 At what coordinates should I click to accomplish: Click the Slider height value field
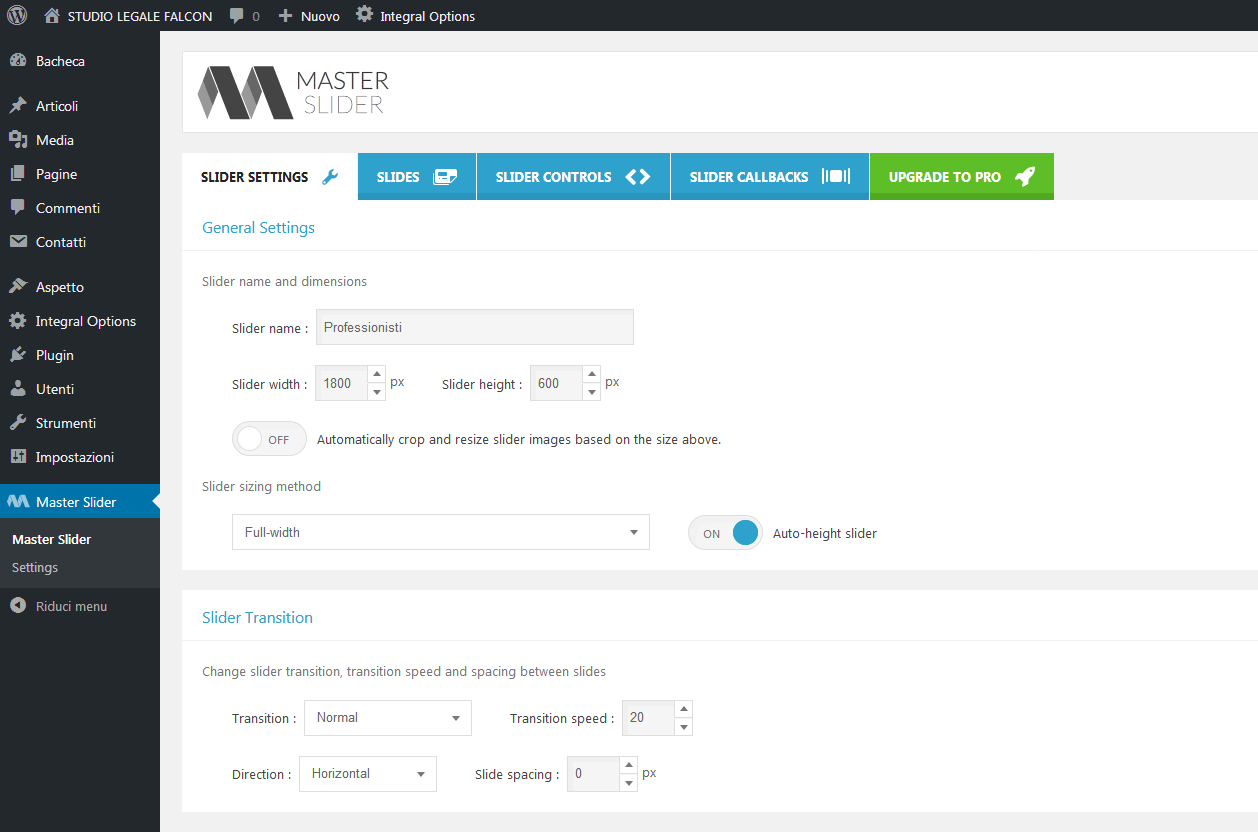557,383
